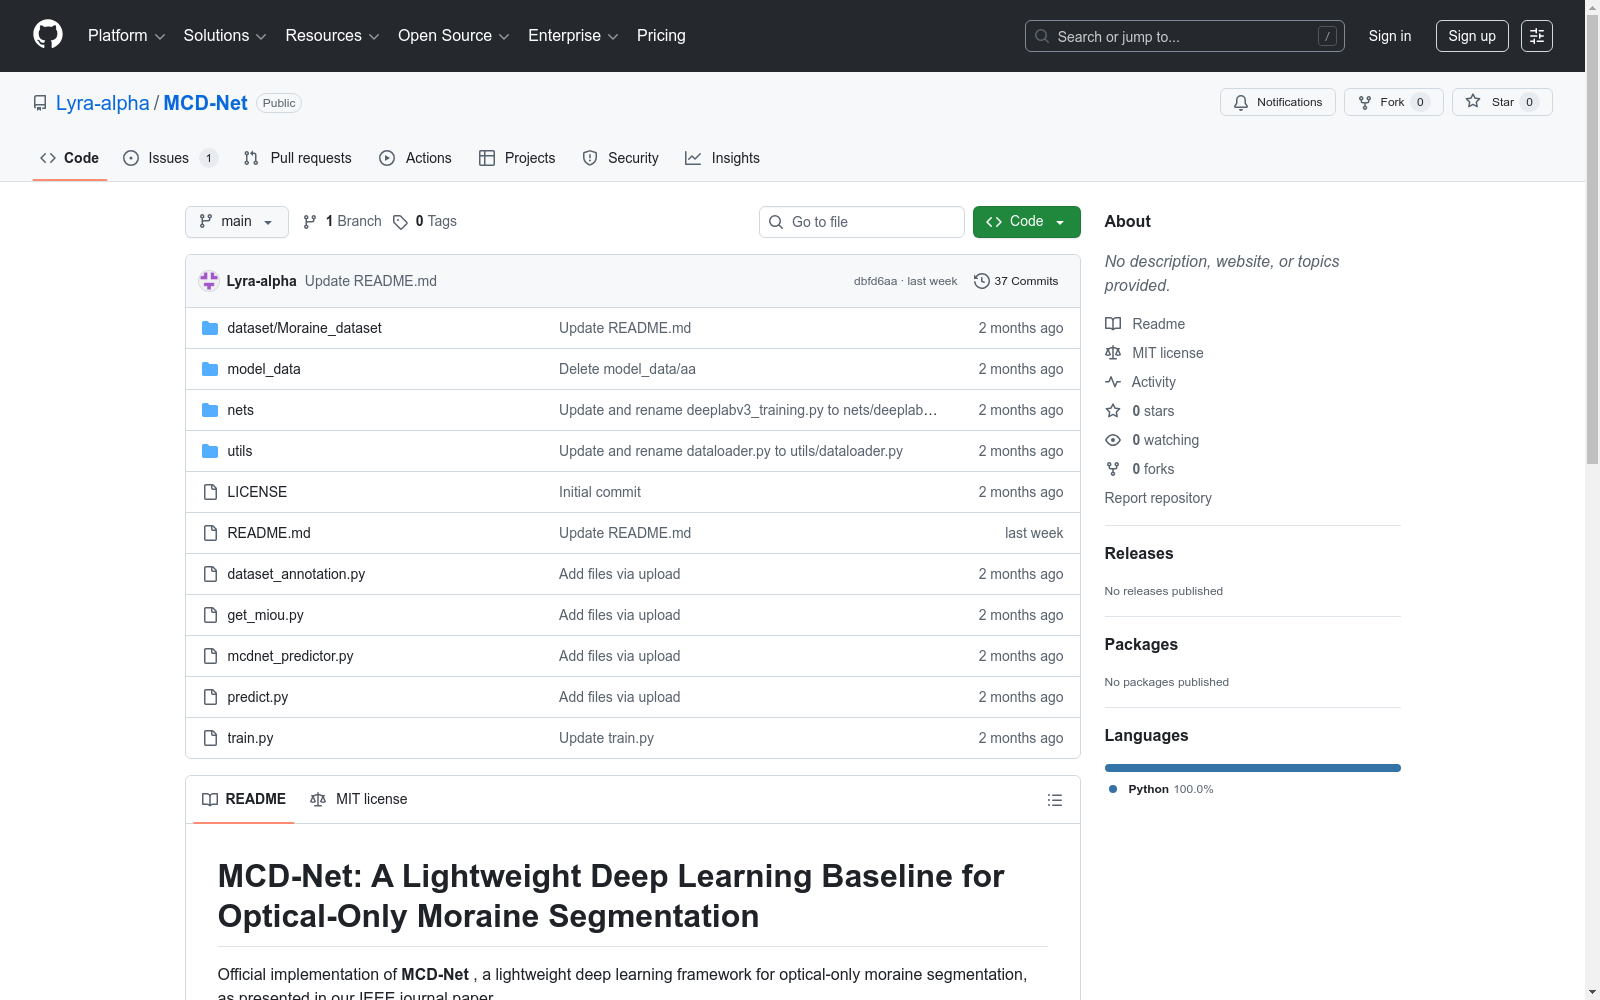Click the Sign up button
Viewport: 1600px width, 1000px height.
coord(1472,36)
